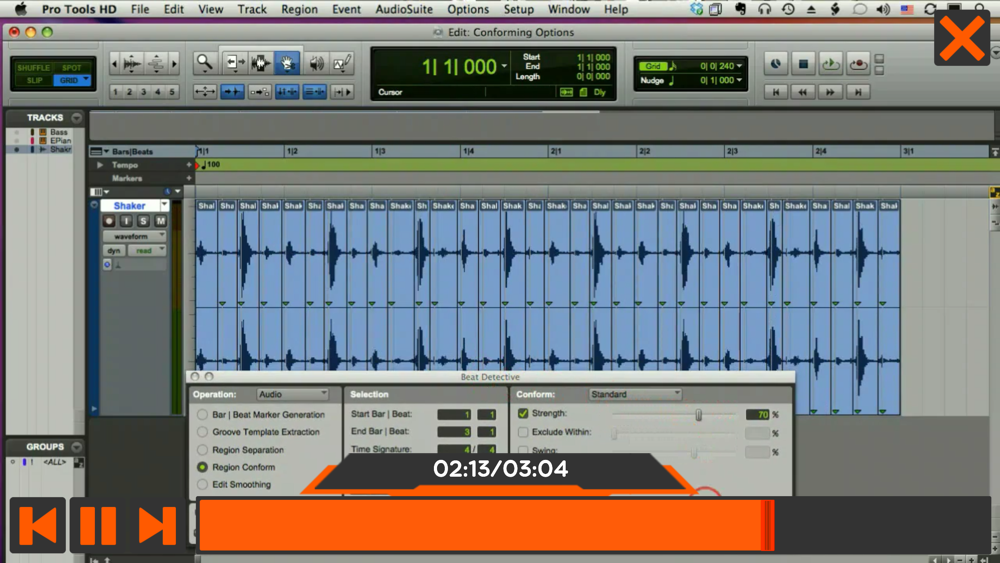1000x563 pixels.
Task: Open the AudioSuite menu
Action: (404, 10)
